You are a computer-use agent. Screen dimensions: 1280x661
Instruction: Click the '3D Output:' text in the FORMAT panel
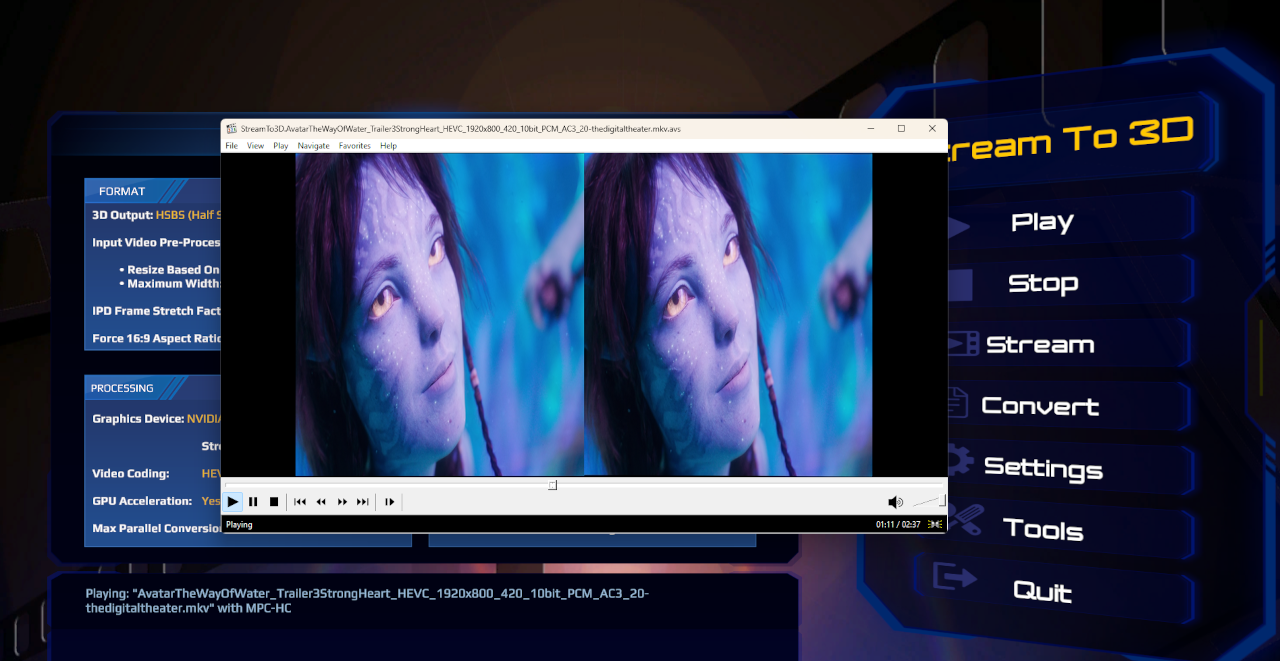coord(122,215)
